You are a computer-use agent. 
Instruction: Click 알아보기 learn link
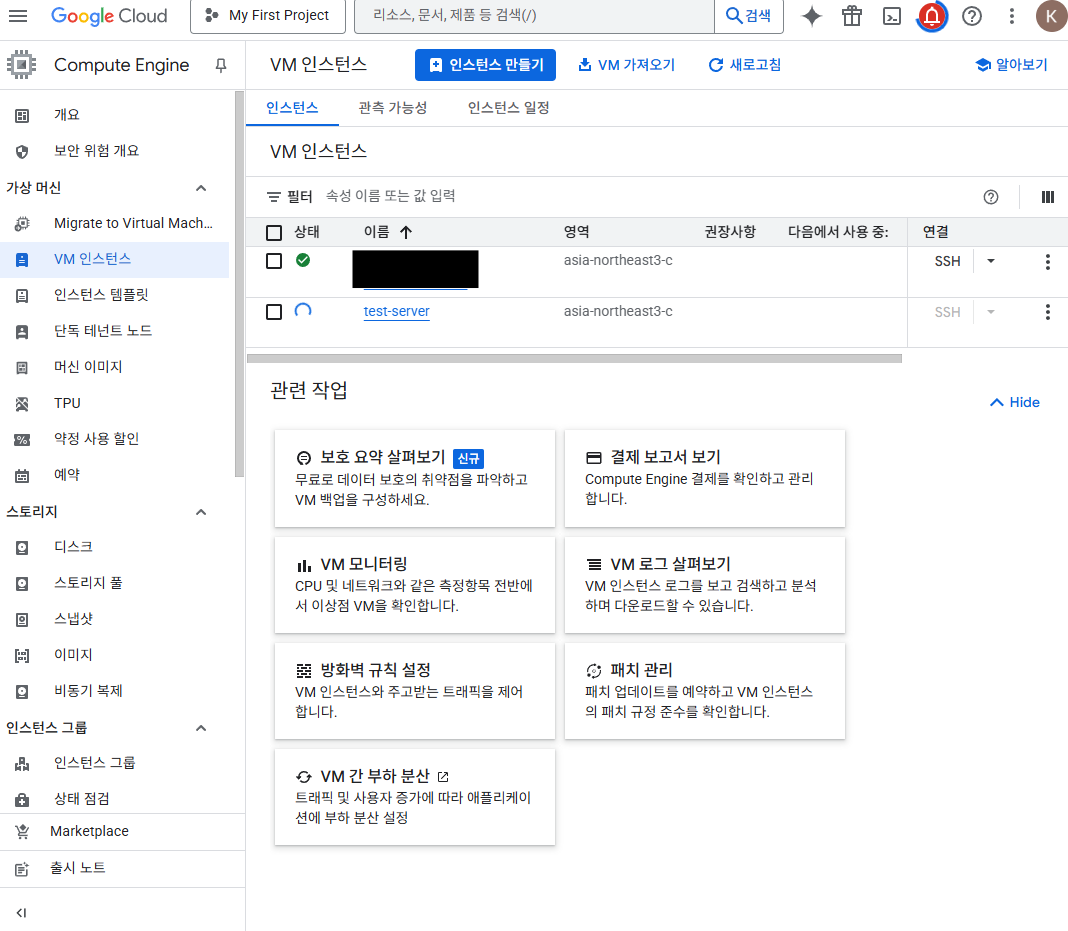[x=1011, y=65]
